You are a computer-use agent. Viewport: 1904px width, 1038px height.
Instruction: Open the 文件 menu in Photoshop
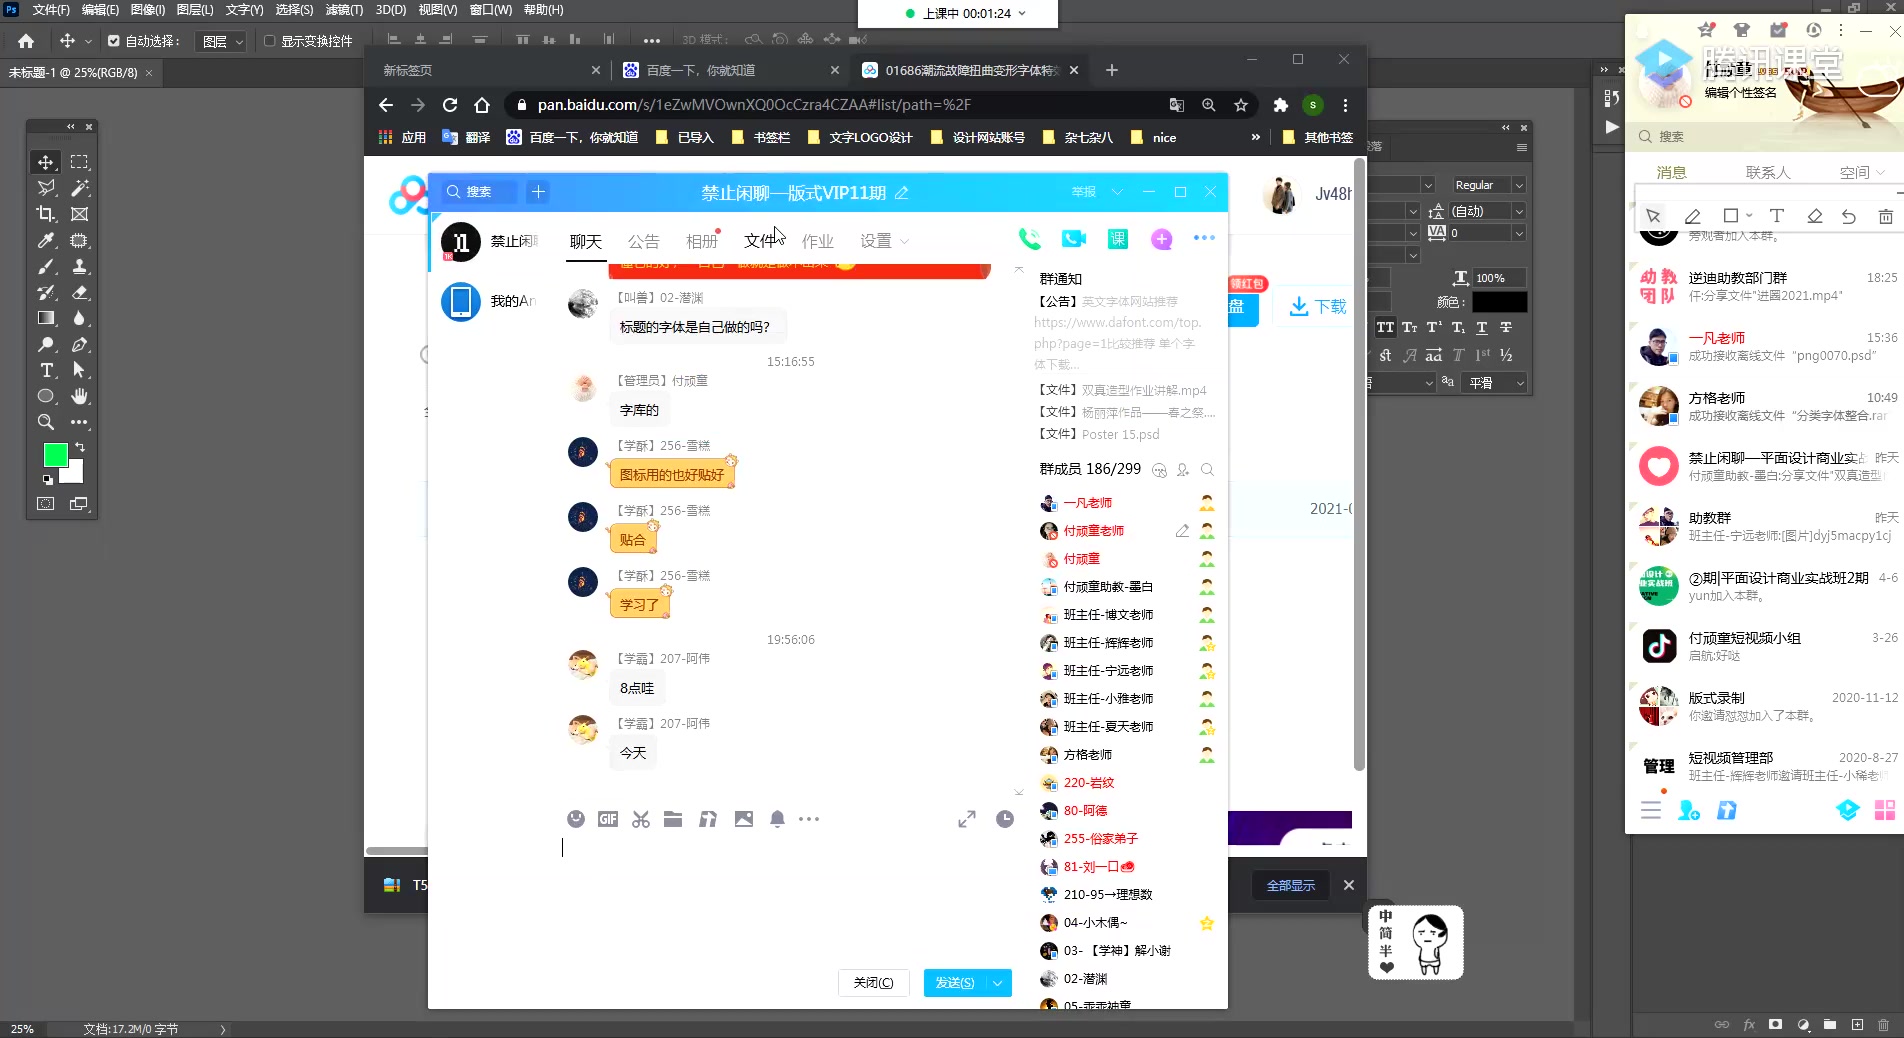(51, 10)
